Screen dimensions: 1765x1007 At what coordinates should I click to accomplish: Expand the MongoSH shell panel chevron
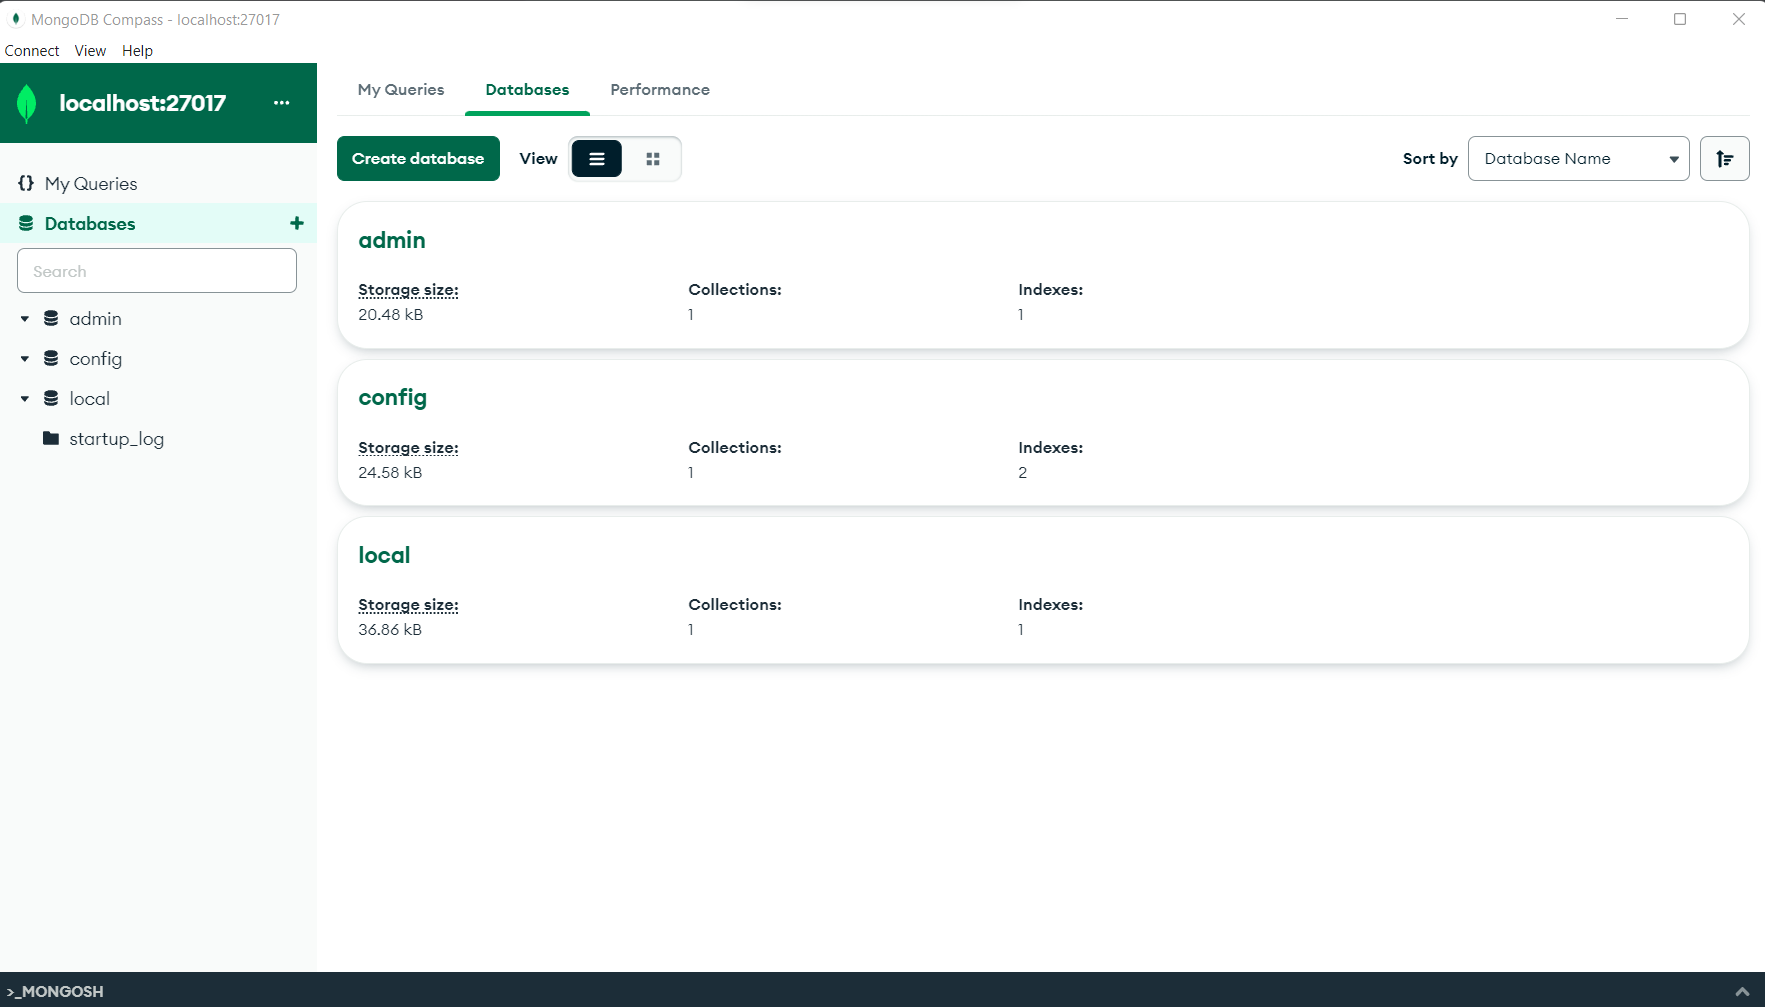coord(1742,991)
